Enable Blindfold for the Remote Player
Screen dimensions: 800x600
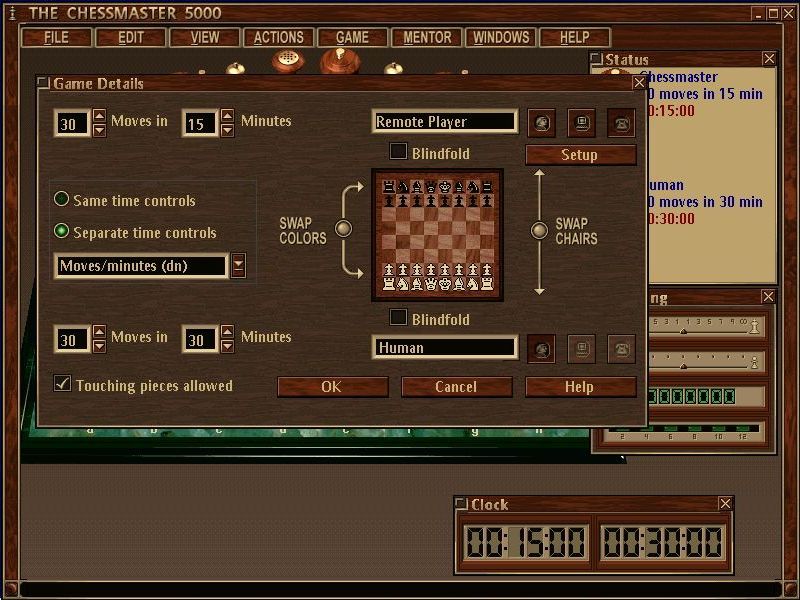(x=397, y=153)
